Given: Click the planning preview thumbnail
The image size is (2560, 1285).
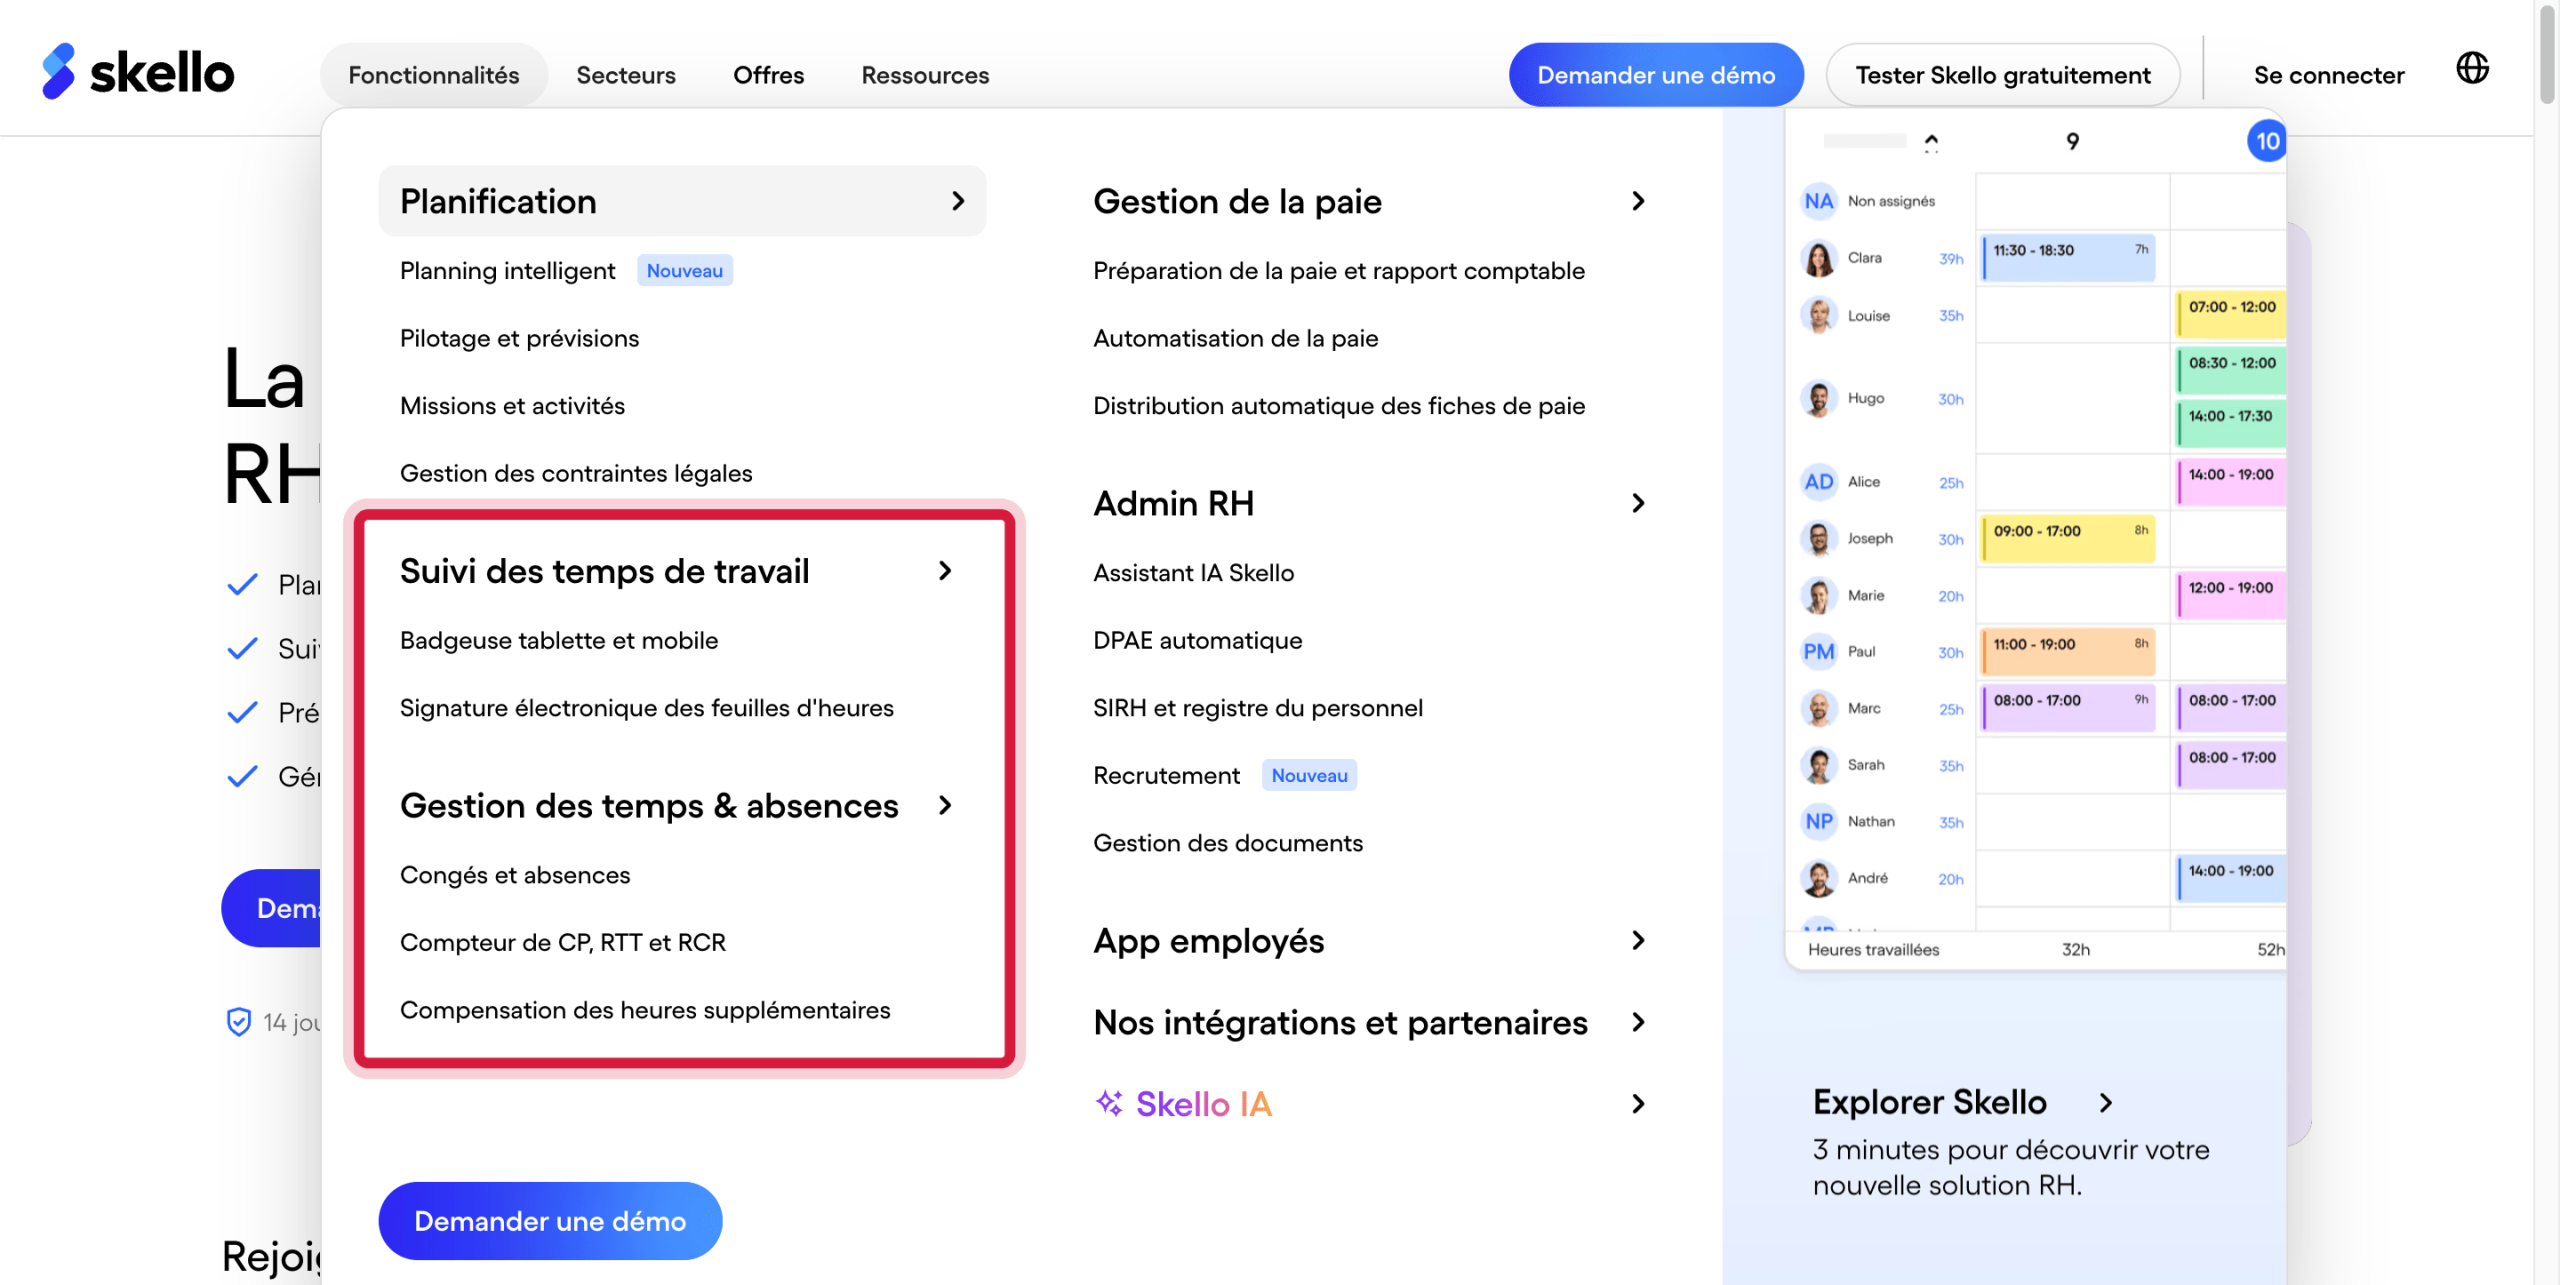Looking at the screenshot, I should coord(2035,540).
